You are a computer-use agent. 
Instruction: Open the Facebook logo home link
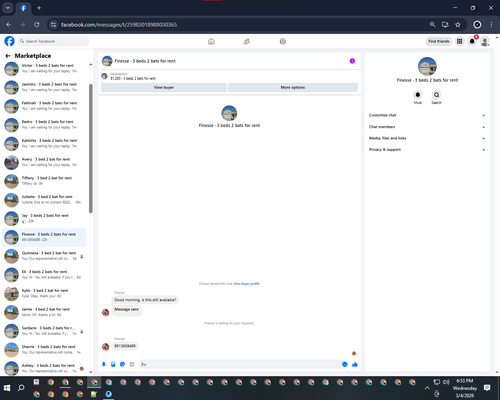[9, 41]
